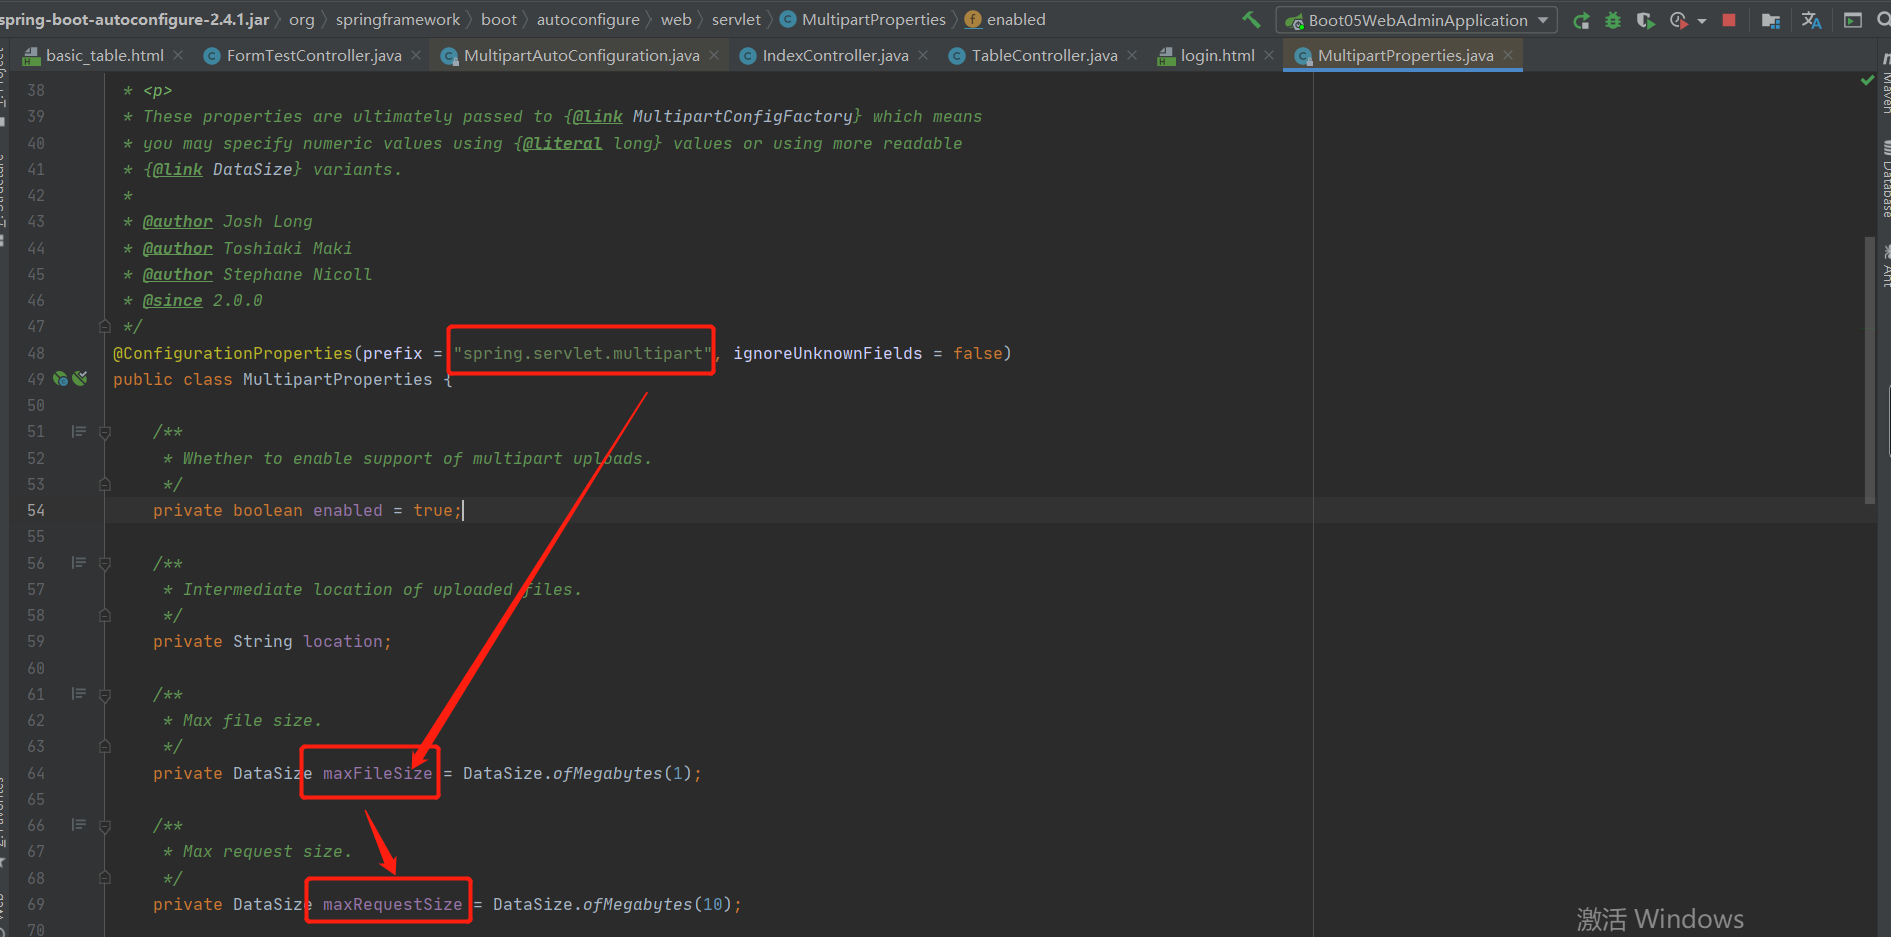Close the MultipartProperties.java tab
This screenshot has height=937, width=1891.
coord(1508,55)
